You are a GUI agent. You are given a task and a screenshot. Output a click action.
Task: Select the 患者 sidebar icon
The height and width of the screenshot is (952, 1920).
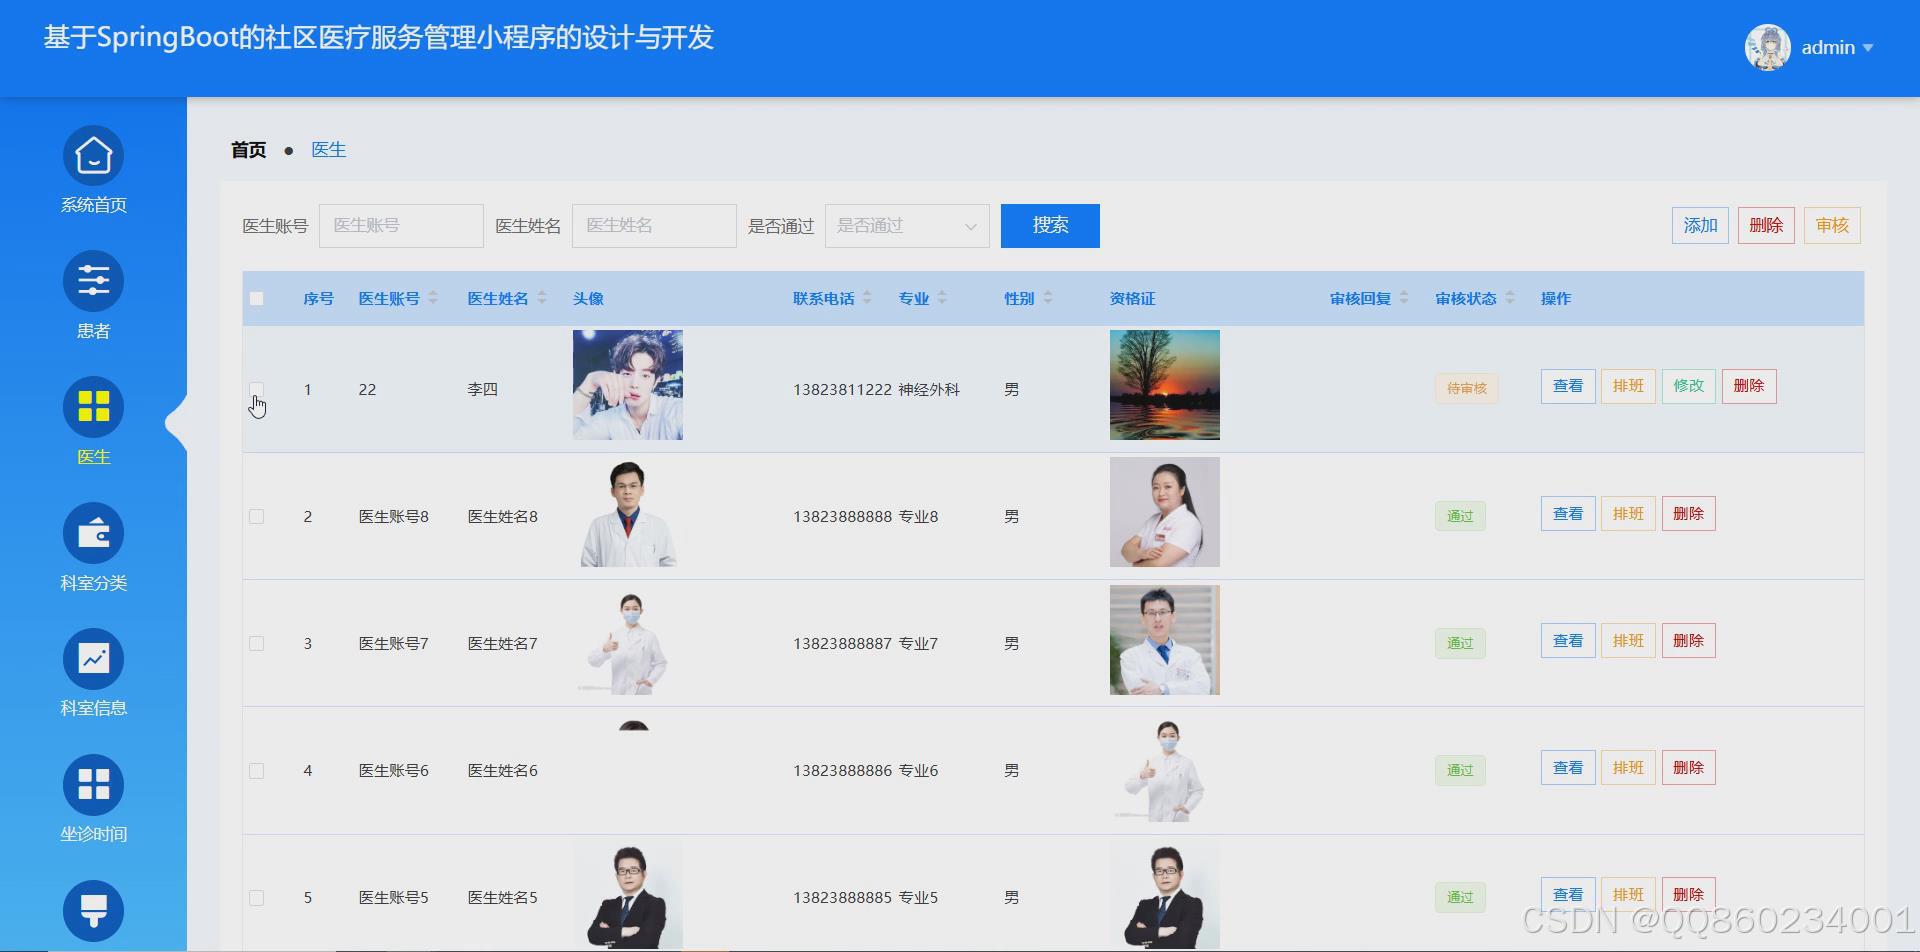coord(93,281)
